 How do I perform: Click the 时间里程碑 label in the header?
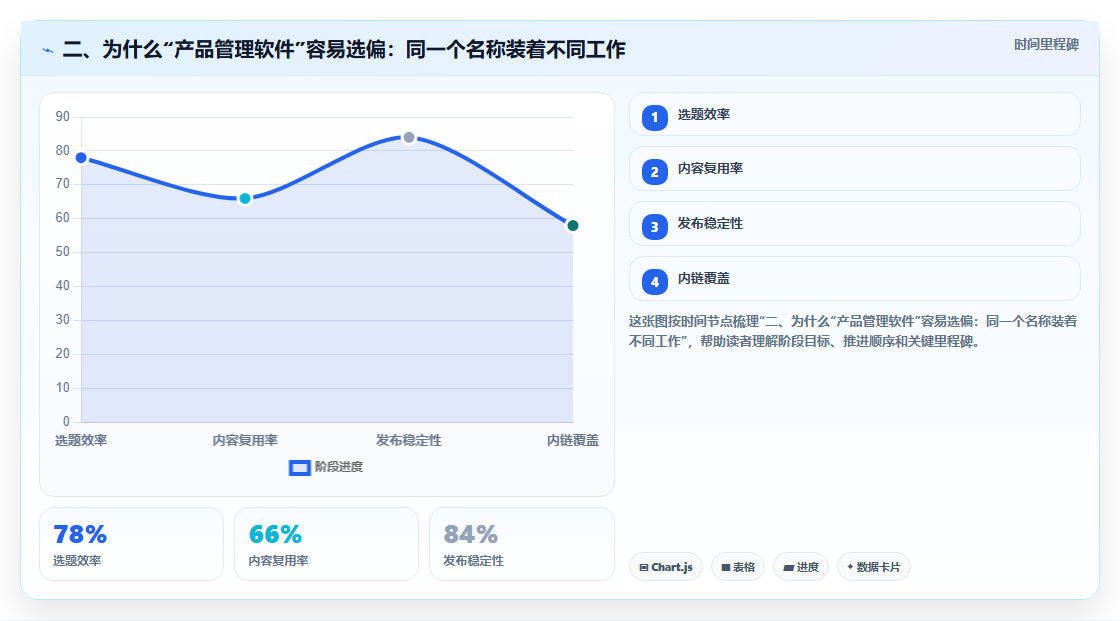1046,44
